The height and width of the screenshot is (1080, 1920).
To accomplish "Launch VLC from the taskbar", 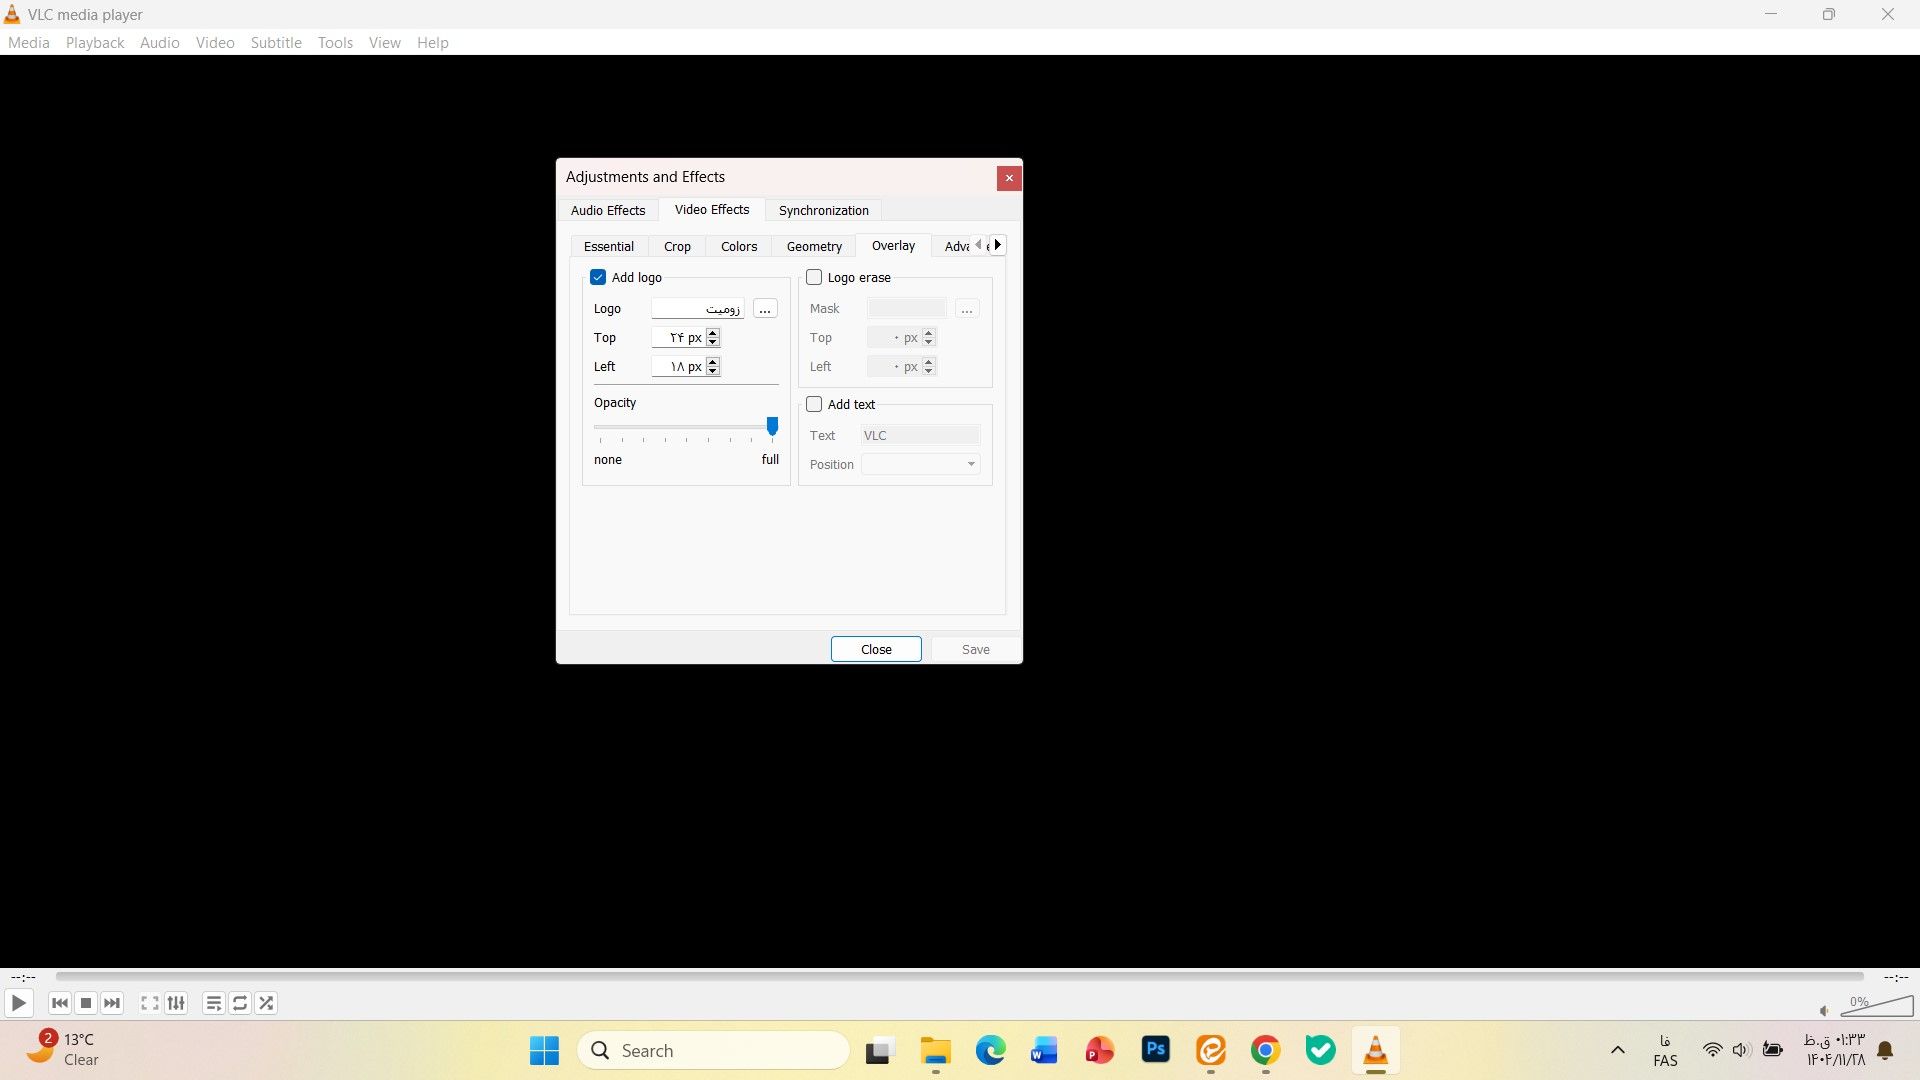I will click(1376, 1050).
